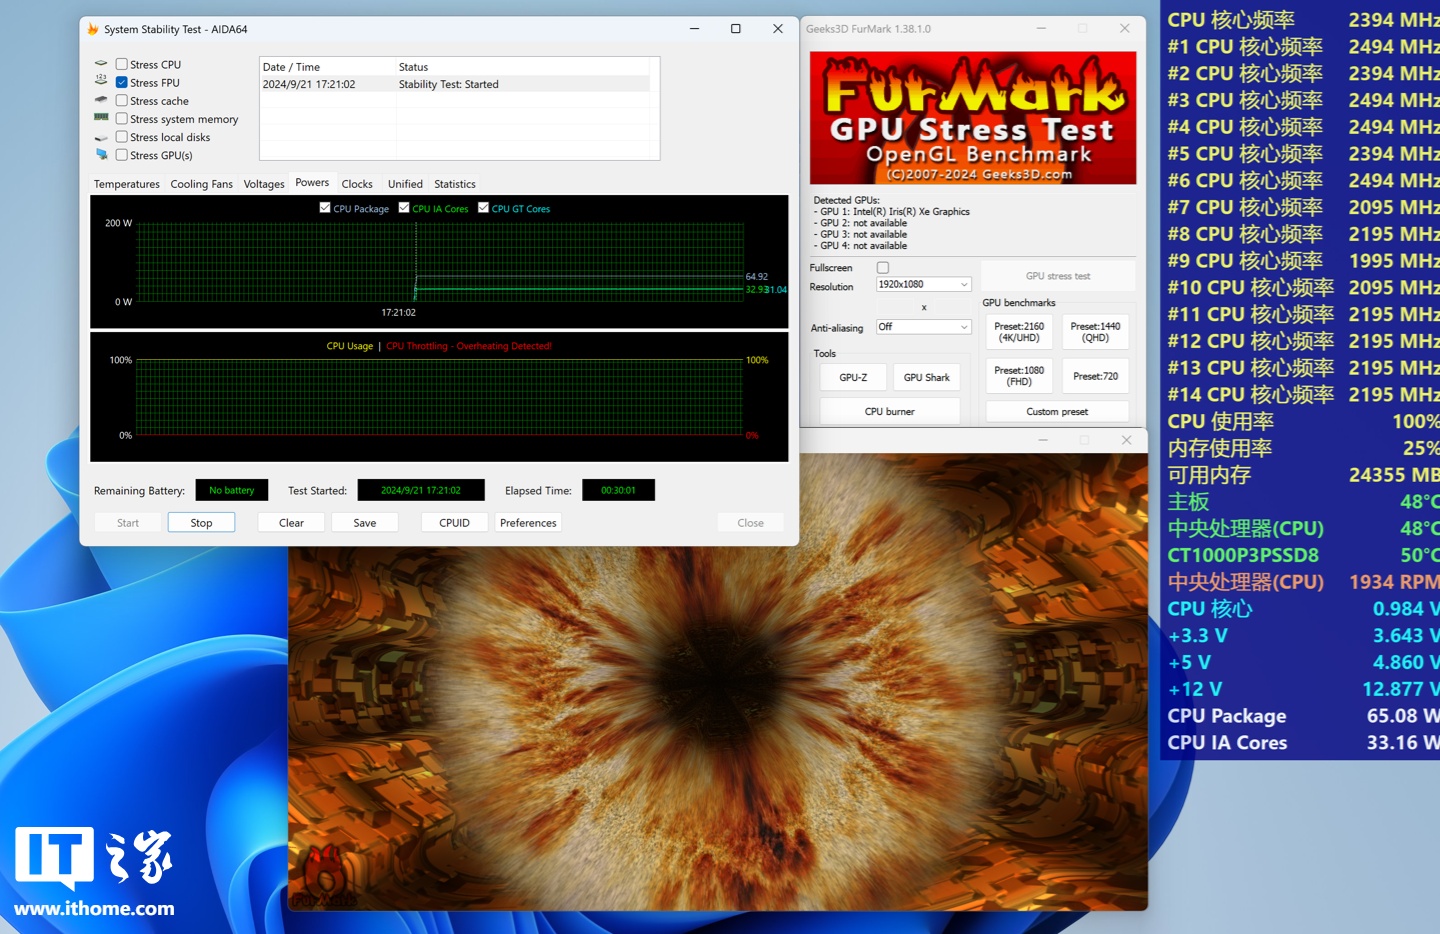Switch to the Temperatures tab
This screenshot has width=1440, height=934.
pyautogui.click(x=127, y=184)
